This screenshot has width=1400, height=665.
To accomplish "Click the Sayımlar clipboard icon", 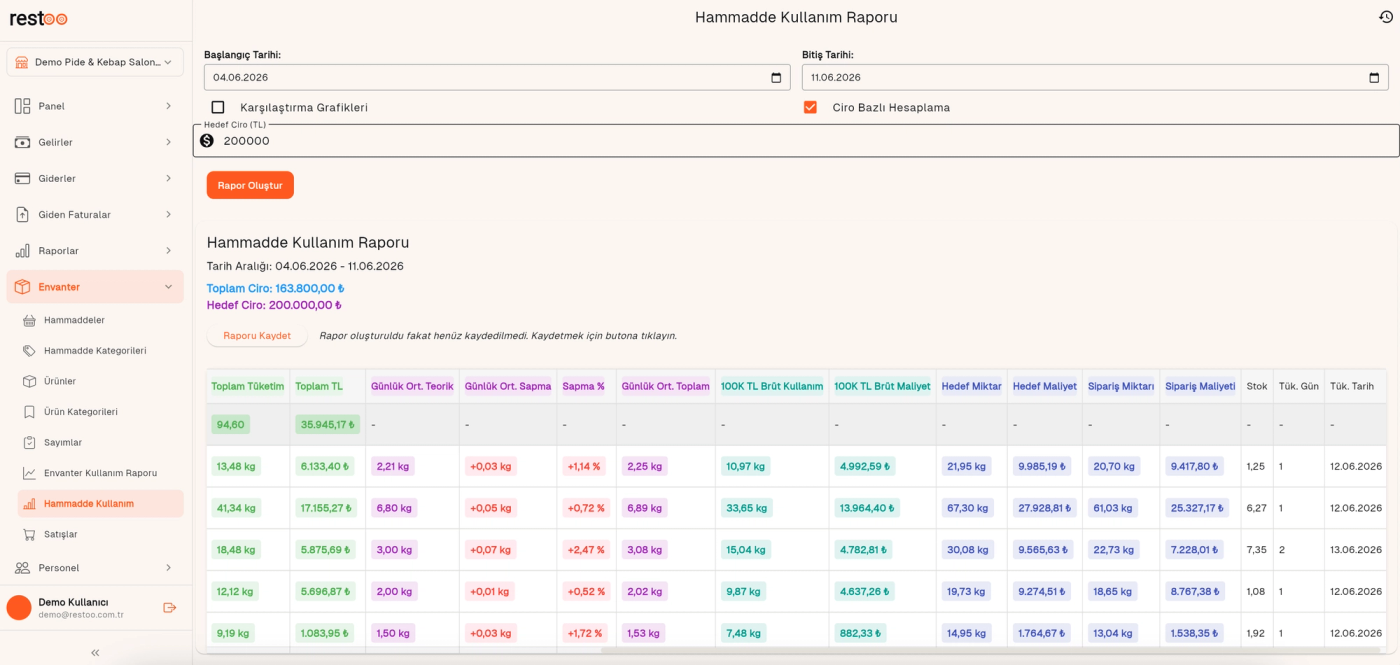I will click(x=29, y=442).
